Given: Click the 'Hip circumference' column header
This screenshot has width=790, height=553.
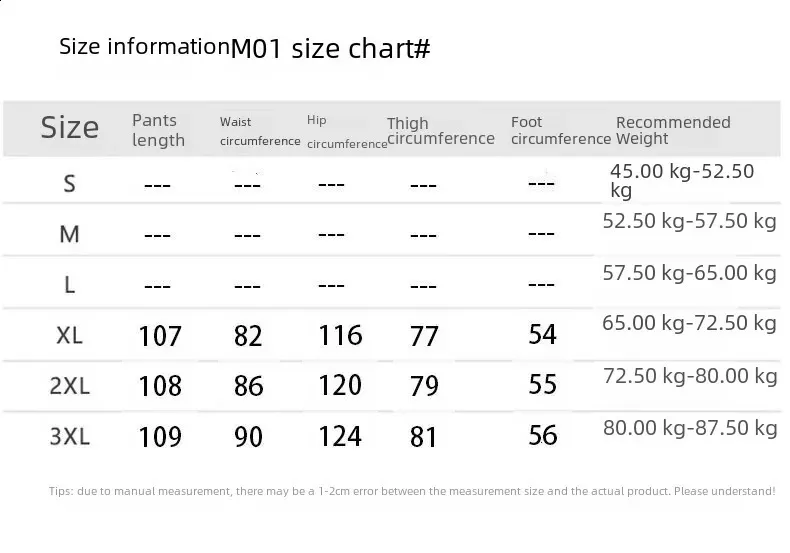Looking at the screenshot, I should point(346,132).
